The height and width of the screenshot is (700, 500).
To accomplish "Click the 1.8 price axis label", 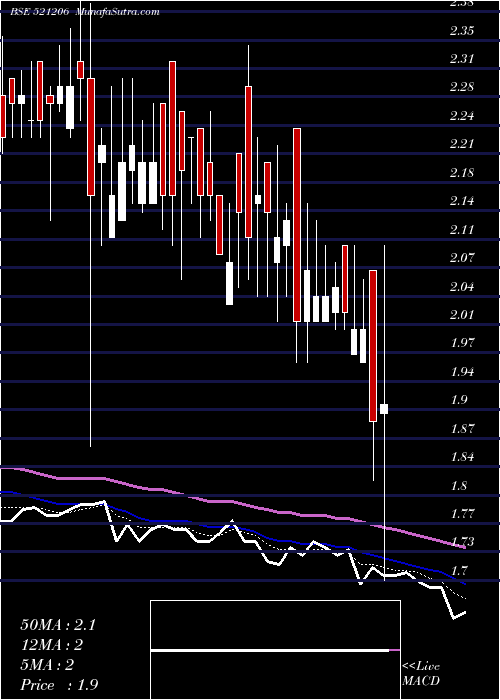I will [459, 485].
